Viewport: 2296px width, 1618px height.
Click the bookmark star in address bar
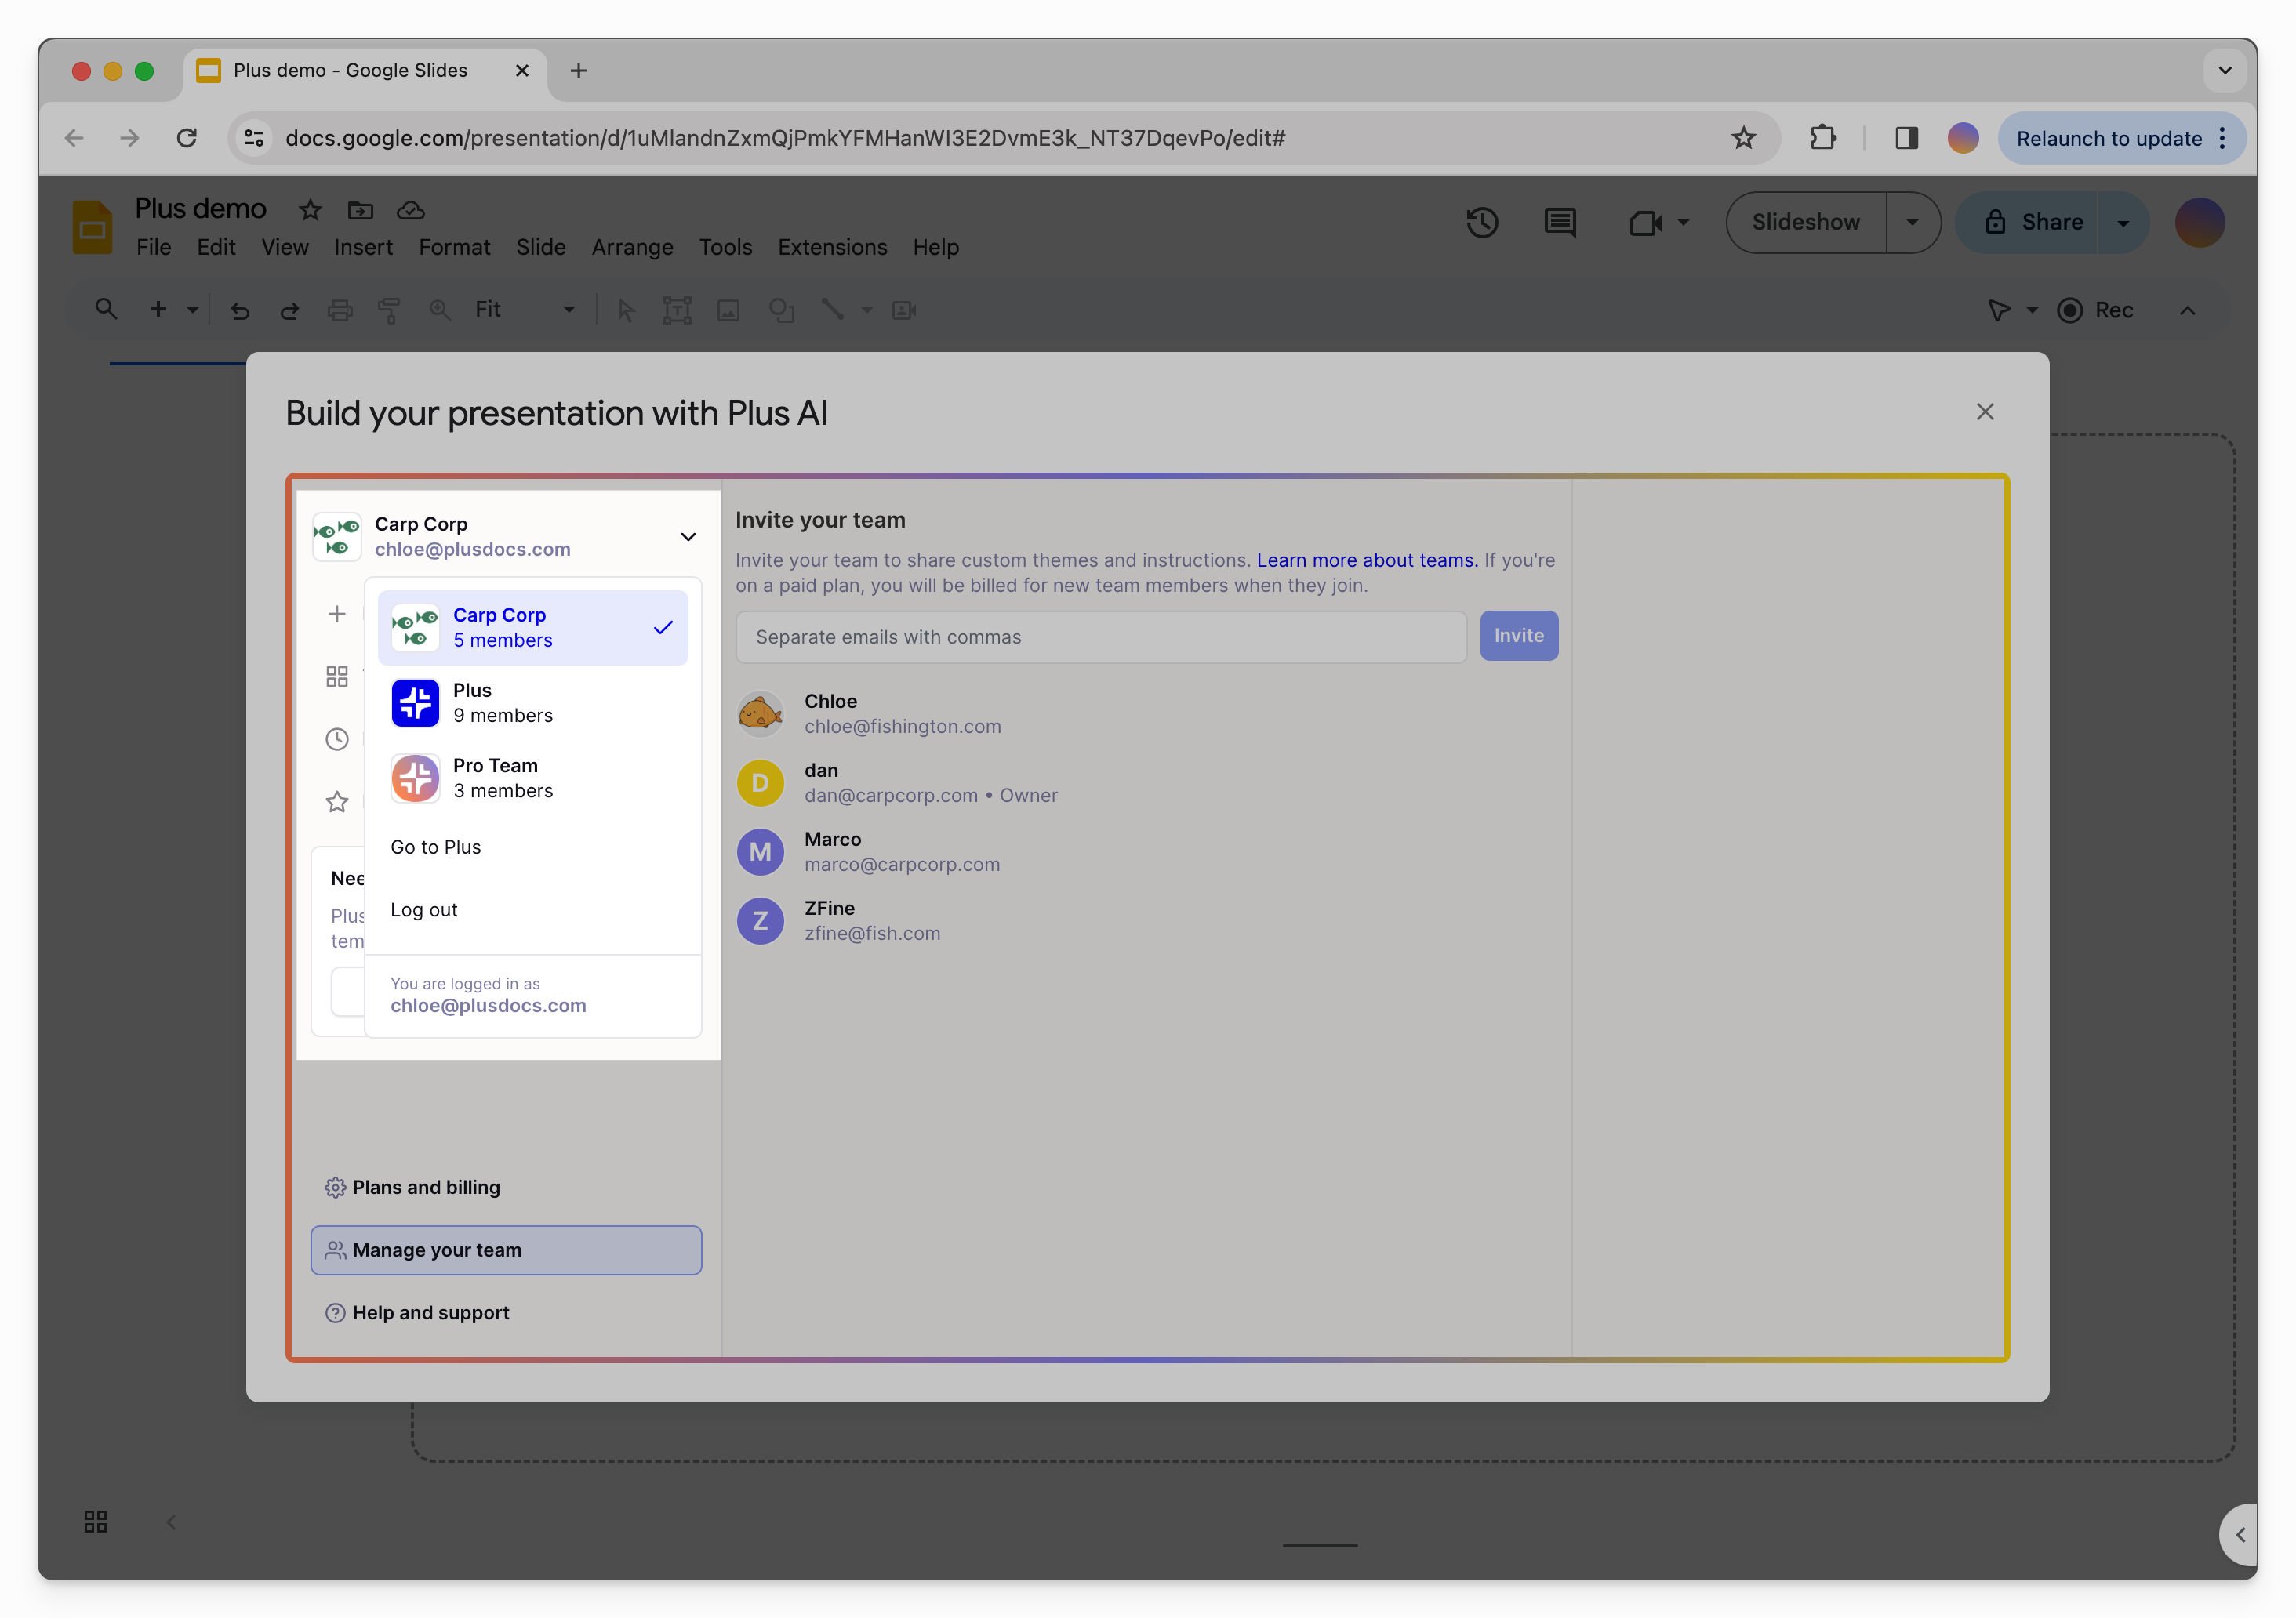[1743, 138]
